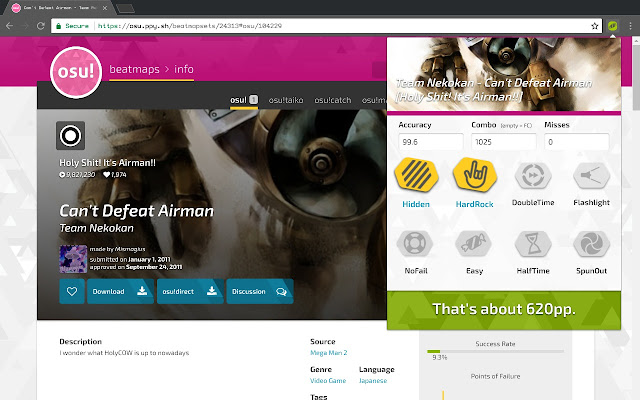Select the osu!catch mode tab
640x400 pixels.
[333, 100]
